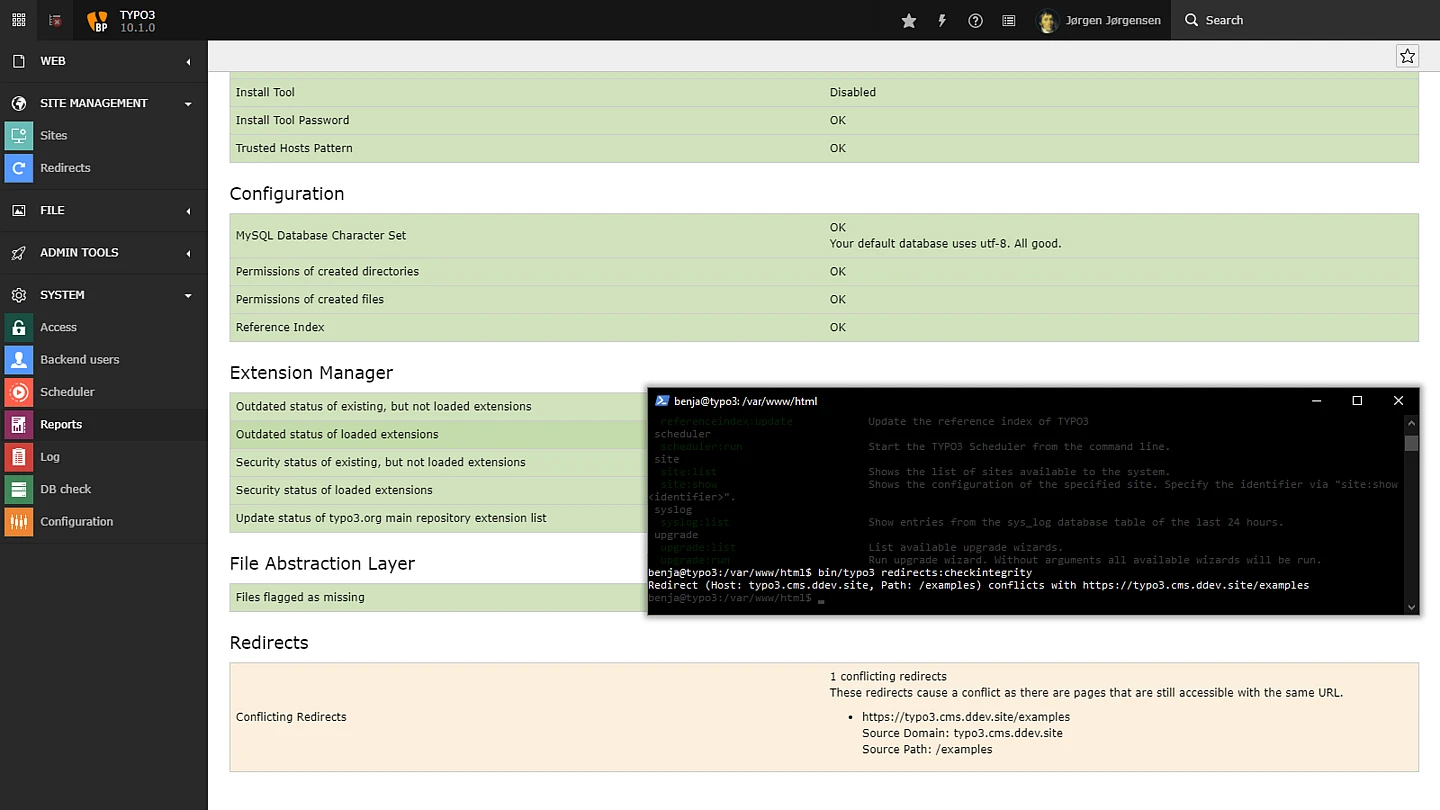The image size is (1440, 810).
Task: Click the bookmarks star in top bar
Action: click(x=909, y=20)
